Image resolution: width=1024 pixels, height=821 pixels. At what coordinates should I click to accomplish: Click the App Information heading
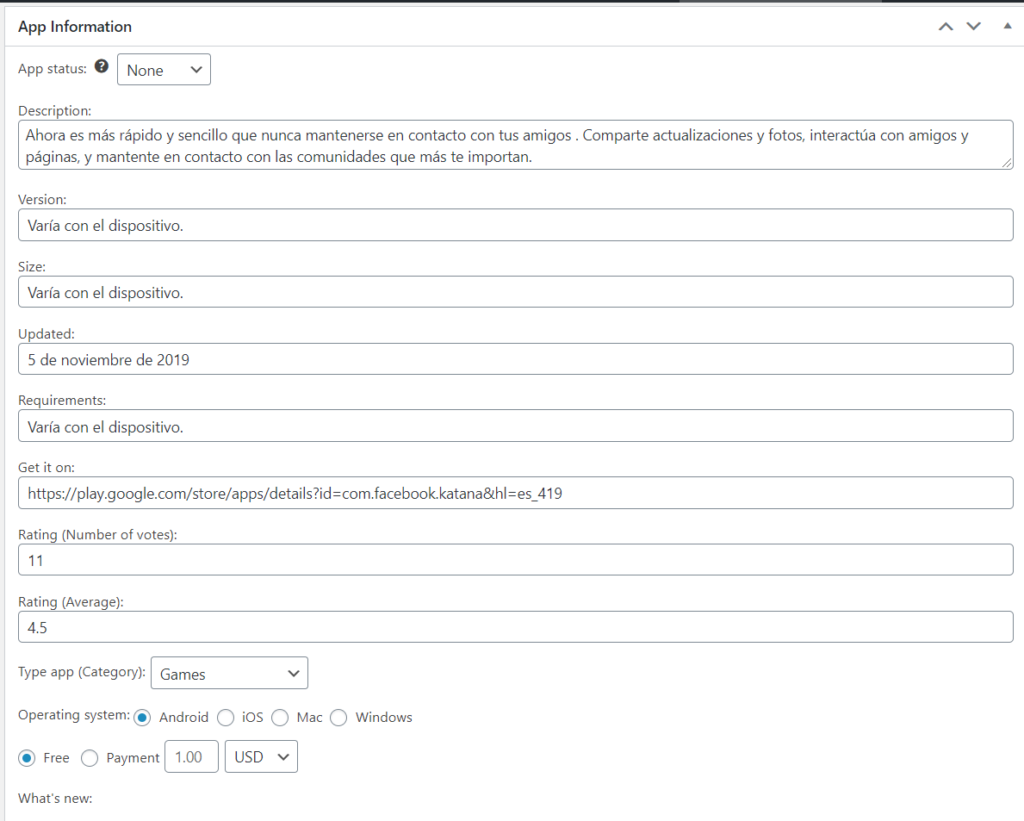pos(75,27)
